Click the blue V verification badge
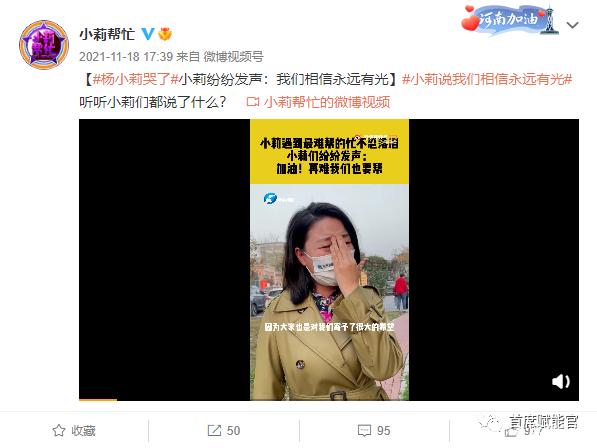The image size is (597, 448). 148,34
